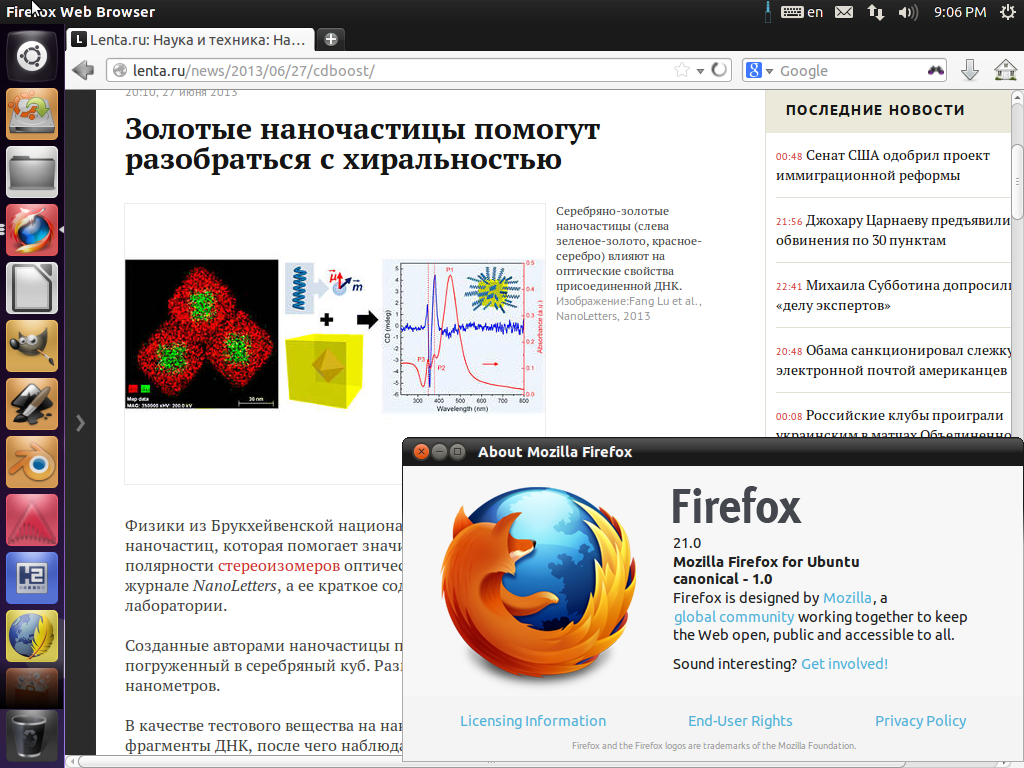The height and width of the screenshot is (768, 1024).
Task: Open the blue H2 app icon
Action: [x=32, y=578]
